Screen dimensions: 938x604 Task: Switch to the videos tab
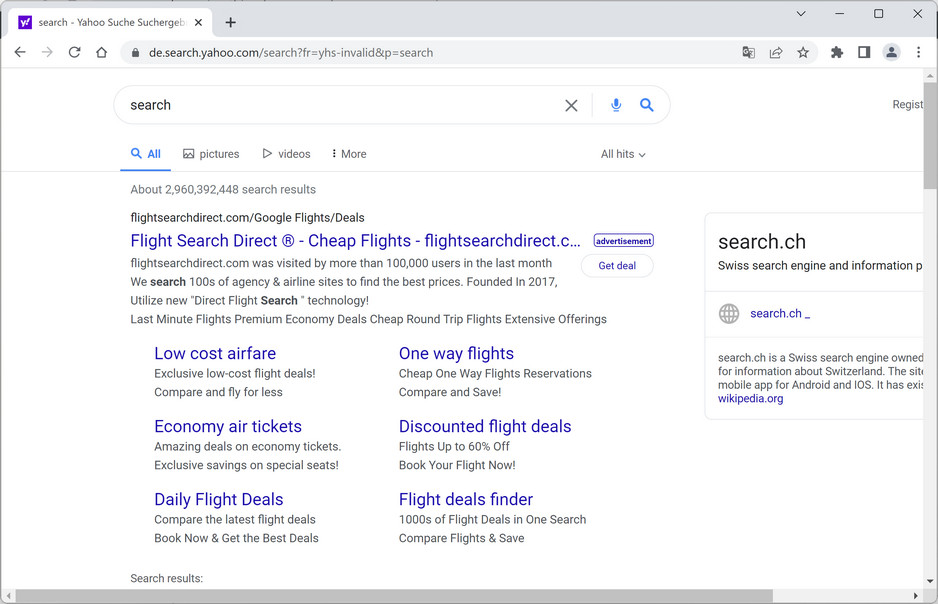pyautogui.click(x=286, y=154)
